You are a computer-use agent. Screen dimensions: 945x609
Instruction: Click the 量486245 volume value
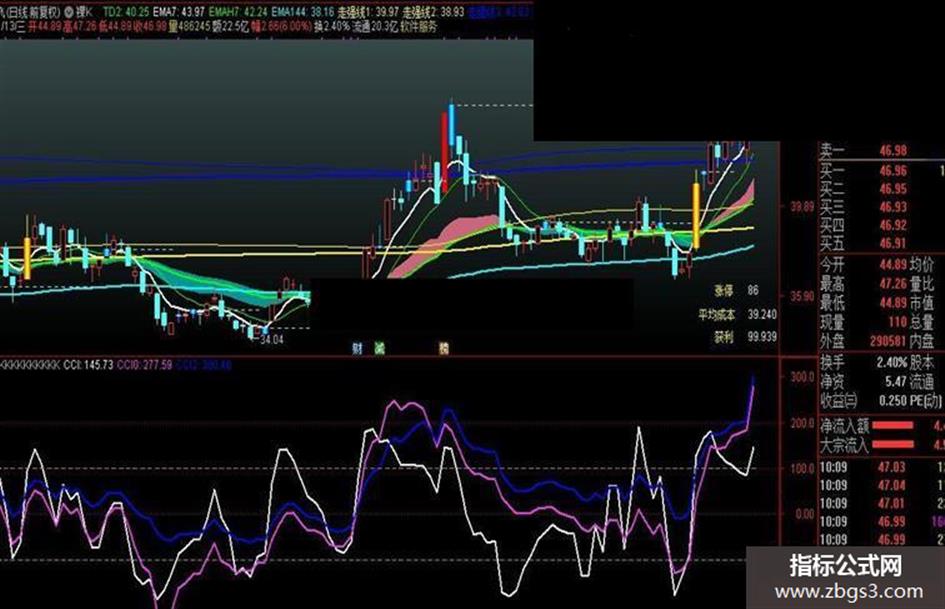[x=189, y=27]
